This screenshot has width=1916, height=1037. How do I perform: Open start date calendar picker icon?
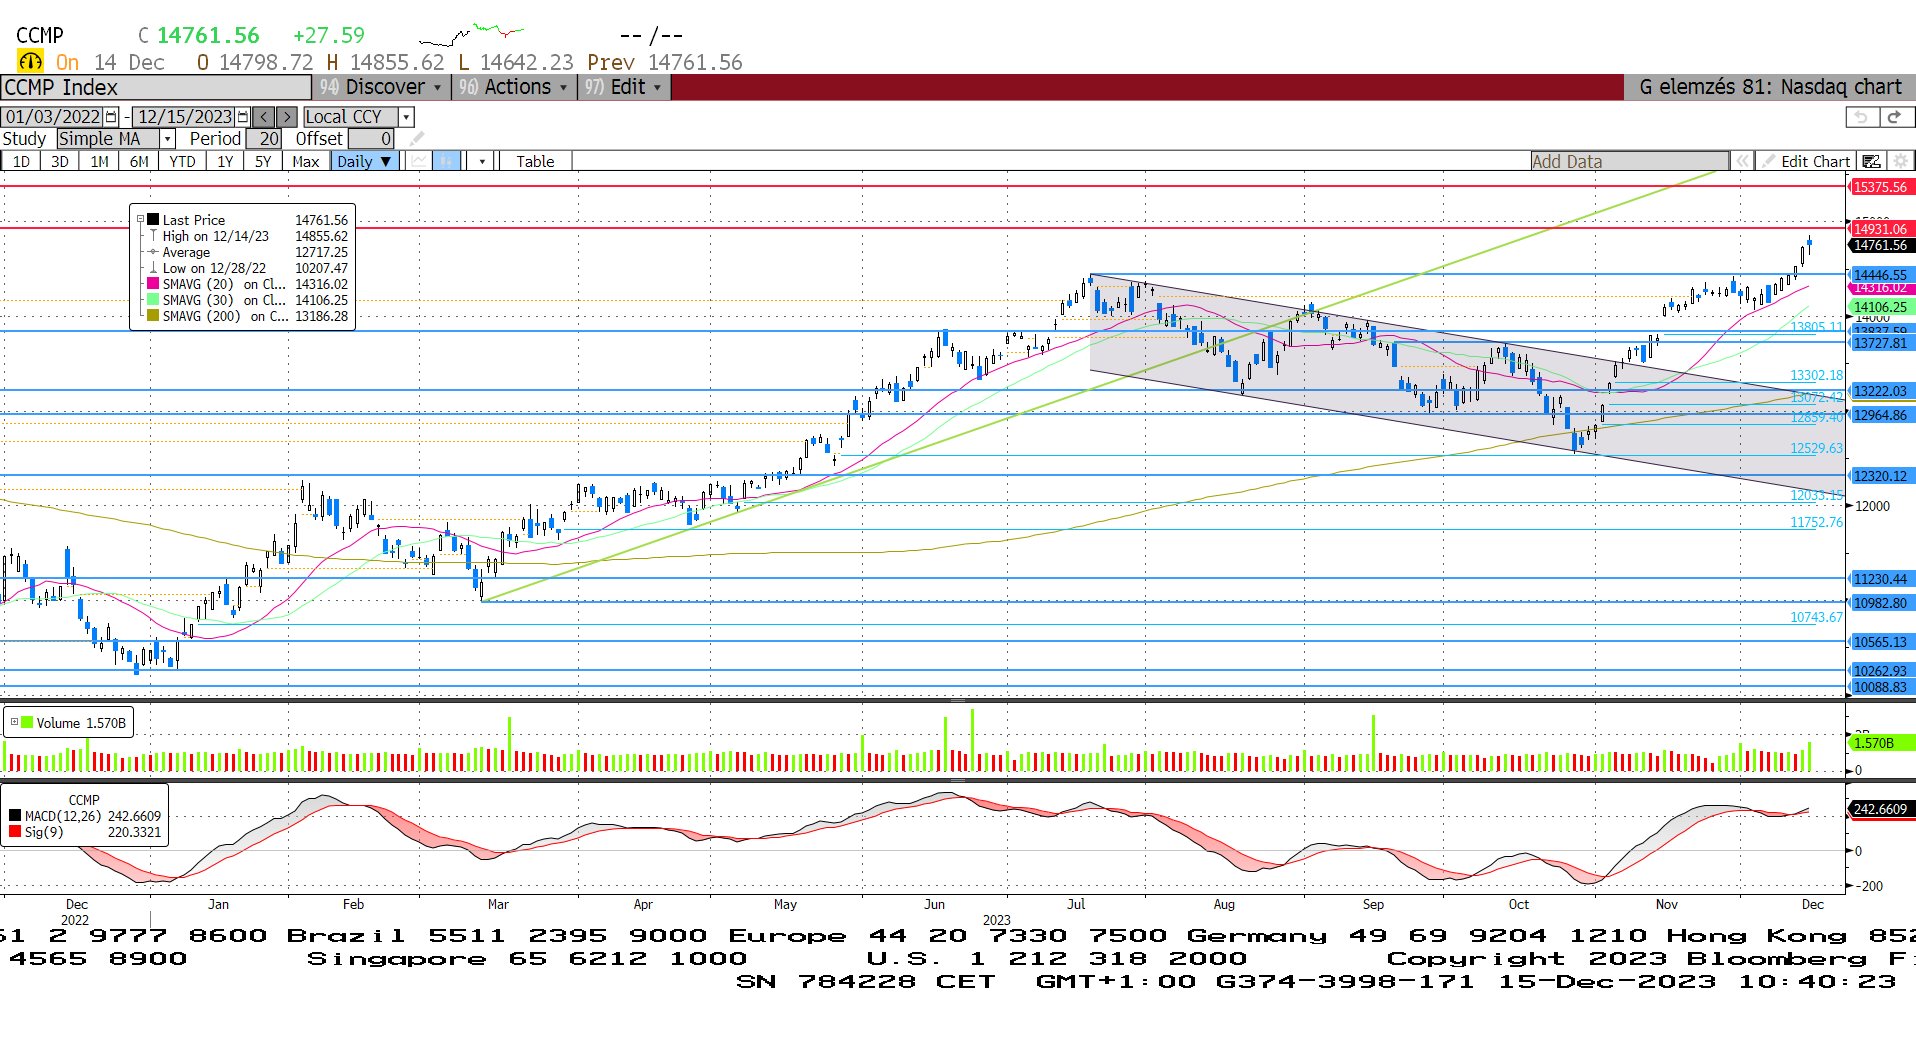111,117
